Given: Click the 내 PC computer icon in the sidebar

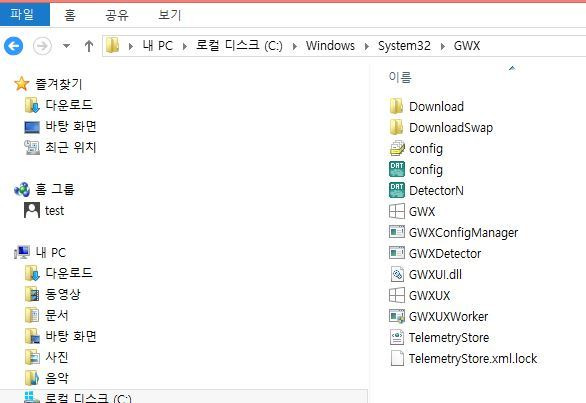Looking at the screenshot, I should click(22, 252).
